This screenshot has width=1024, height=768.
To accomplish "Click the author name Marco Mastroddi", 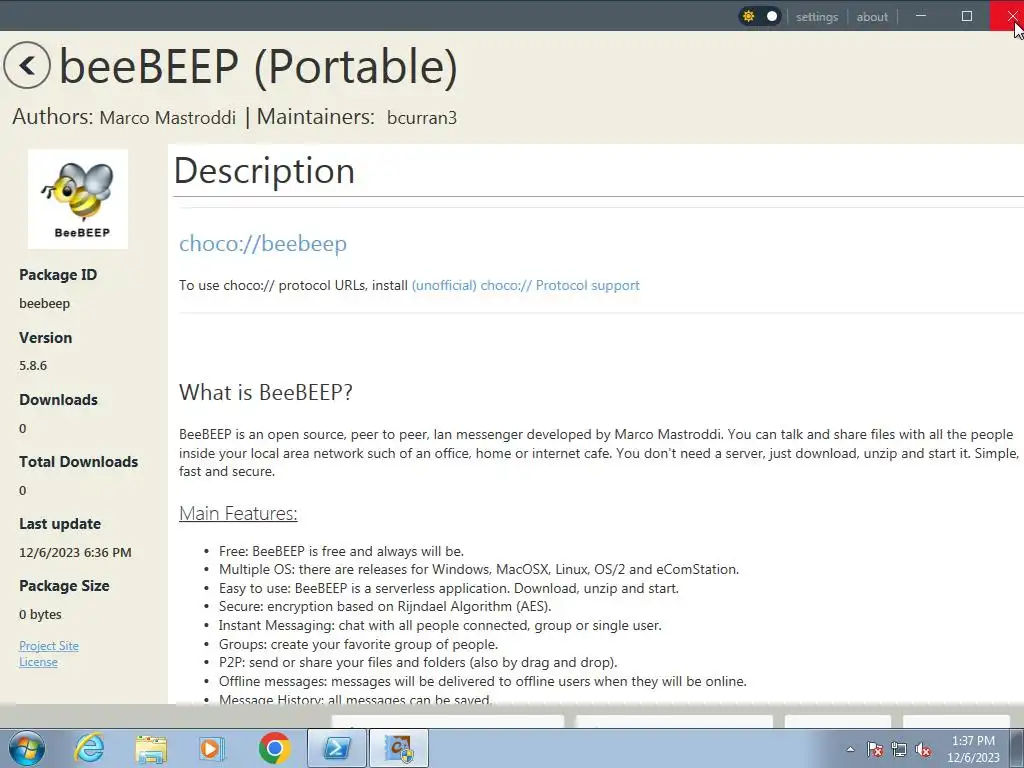I will click(x=167, y=118).
